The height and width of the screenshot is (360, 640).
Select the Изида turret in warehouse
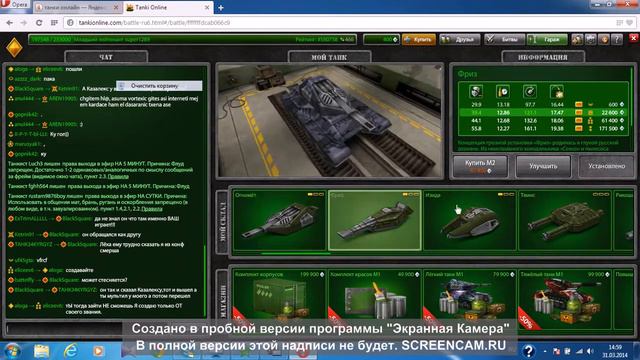coord(469,220)
